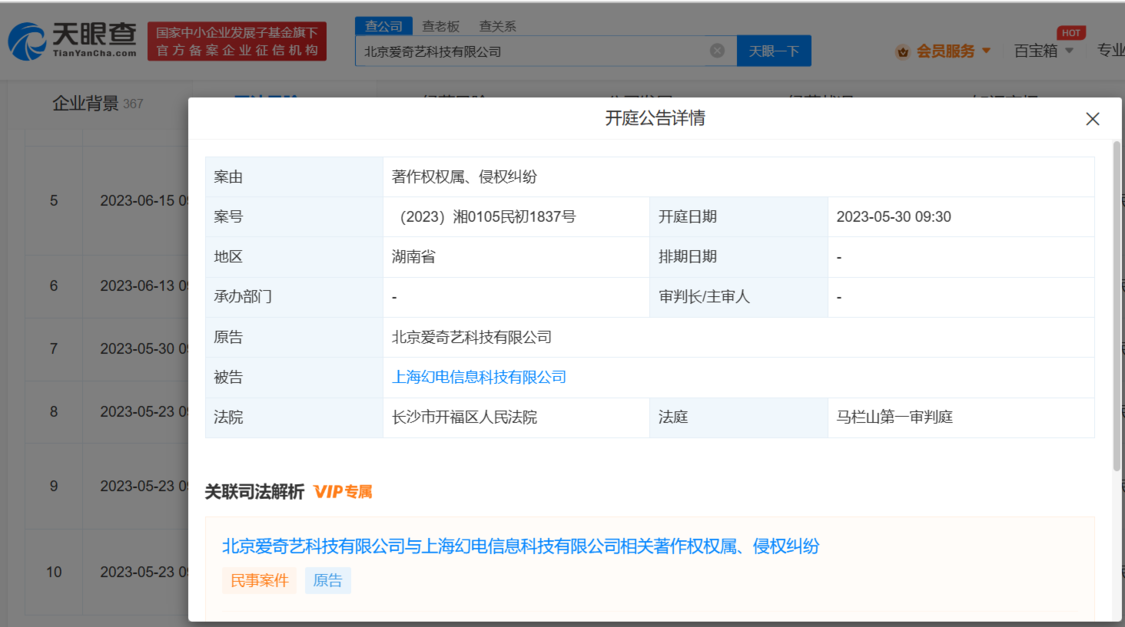The image size is (1125, 627).
Task: Click background row 8 dated 2023-05-23
Action: (108, 412)
